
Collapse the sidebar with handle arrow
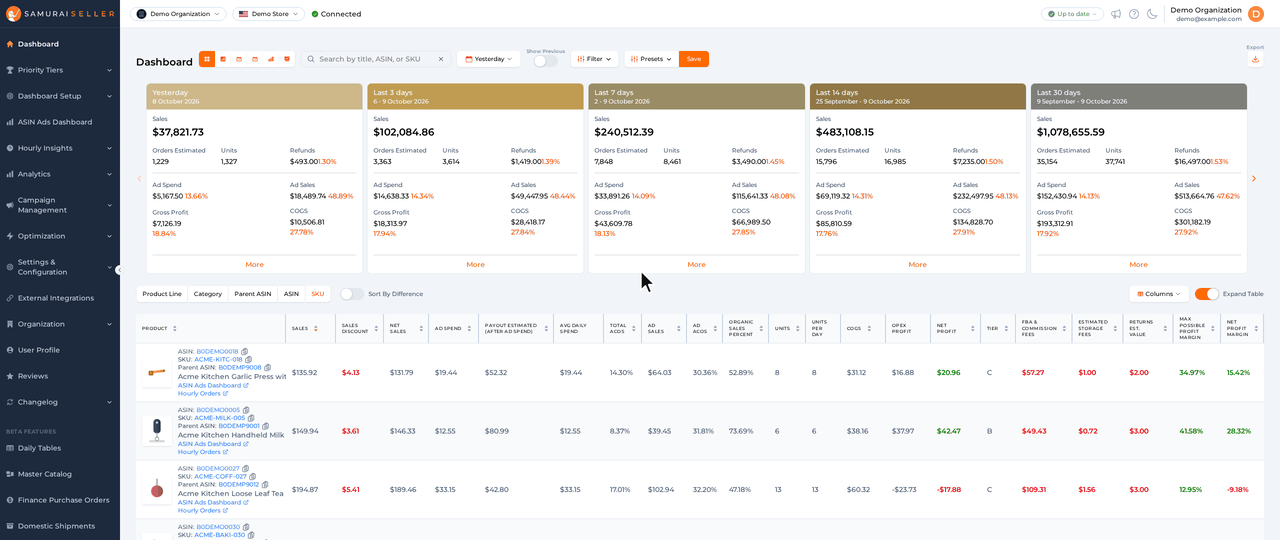[x=118, y=270]
